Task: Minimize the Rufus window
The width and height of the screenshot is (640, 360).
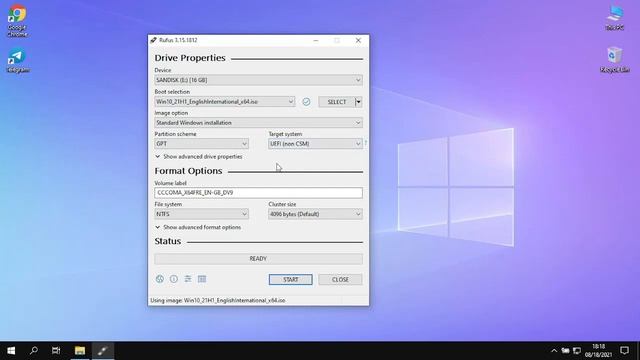Action: (316, 40)
